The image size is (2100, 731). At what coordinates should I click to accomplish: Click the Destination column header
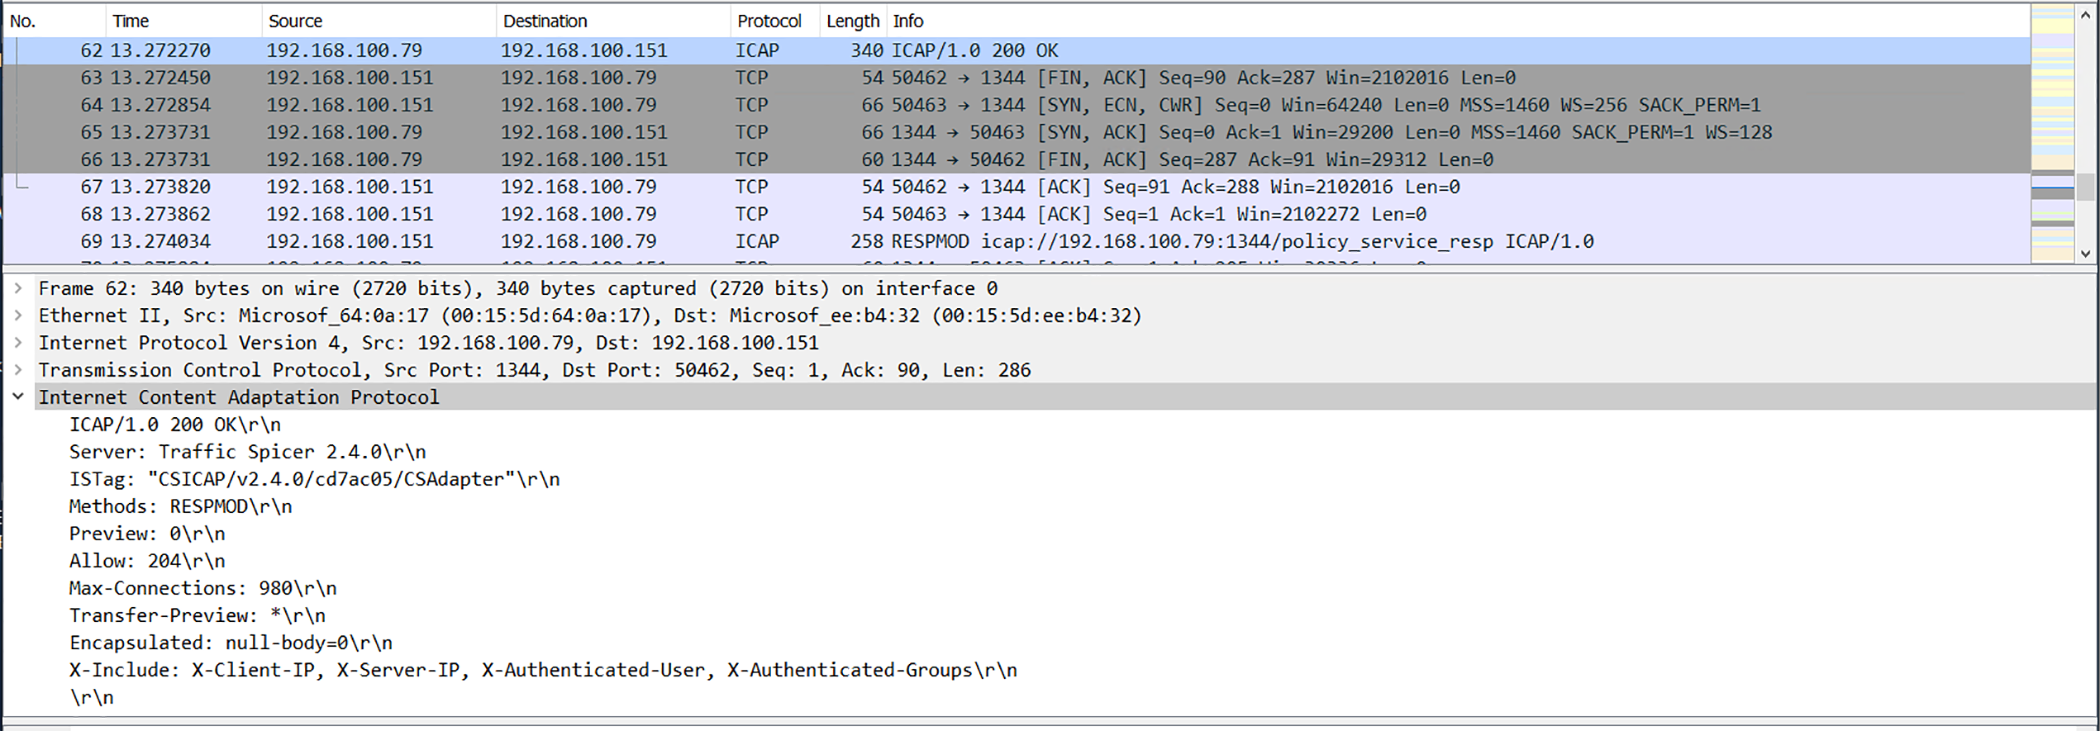click(545, 21)
